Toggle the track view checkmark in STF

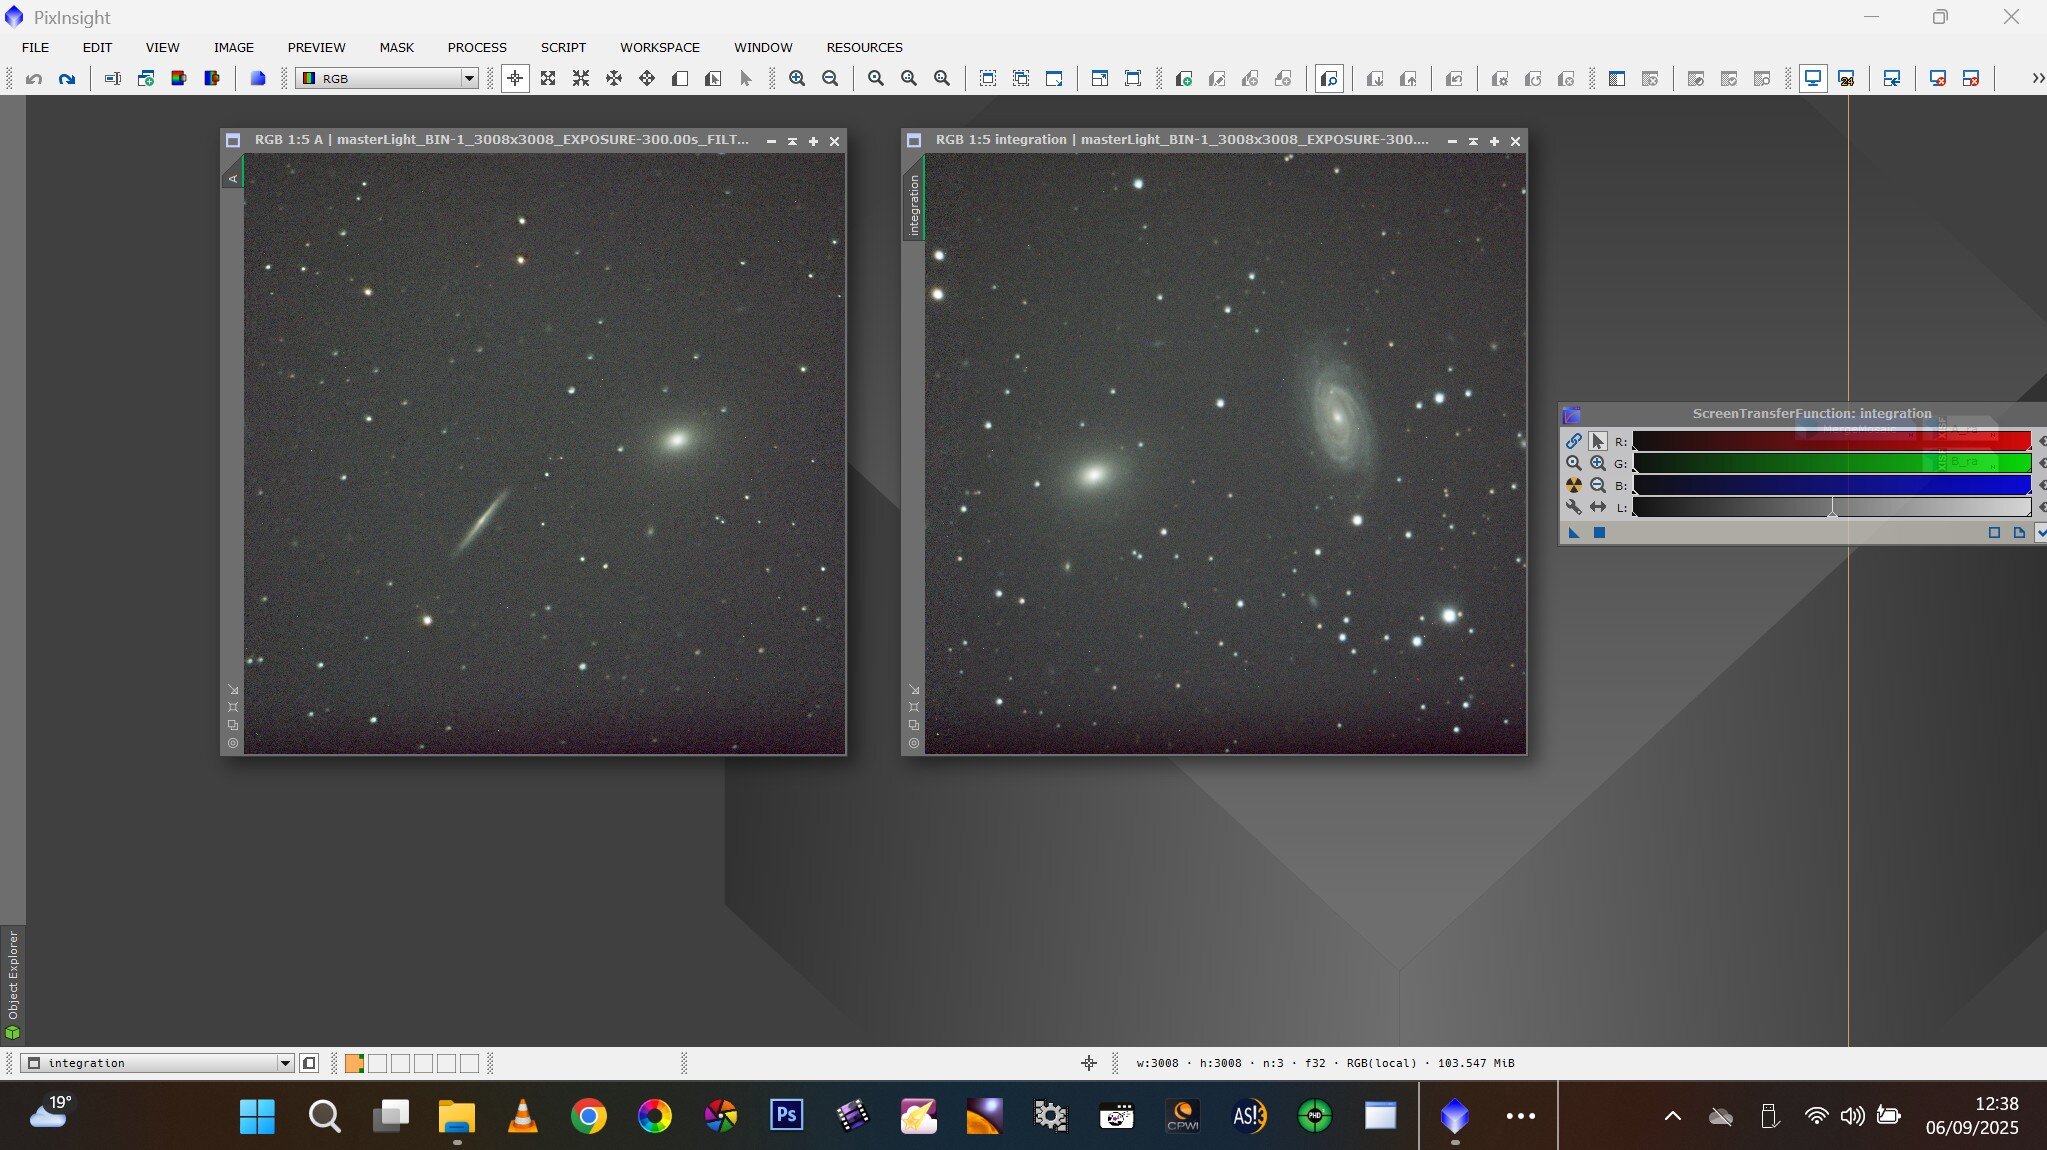(2040, 533)
